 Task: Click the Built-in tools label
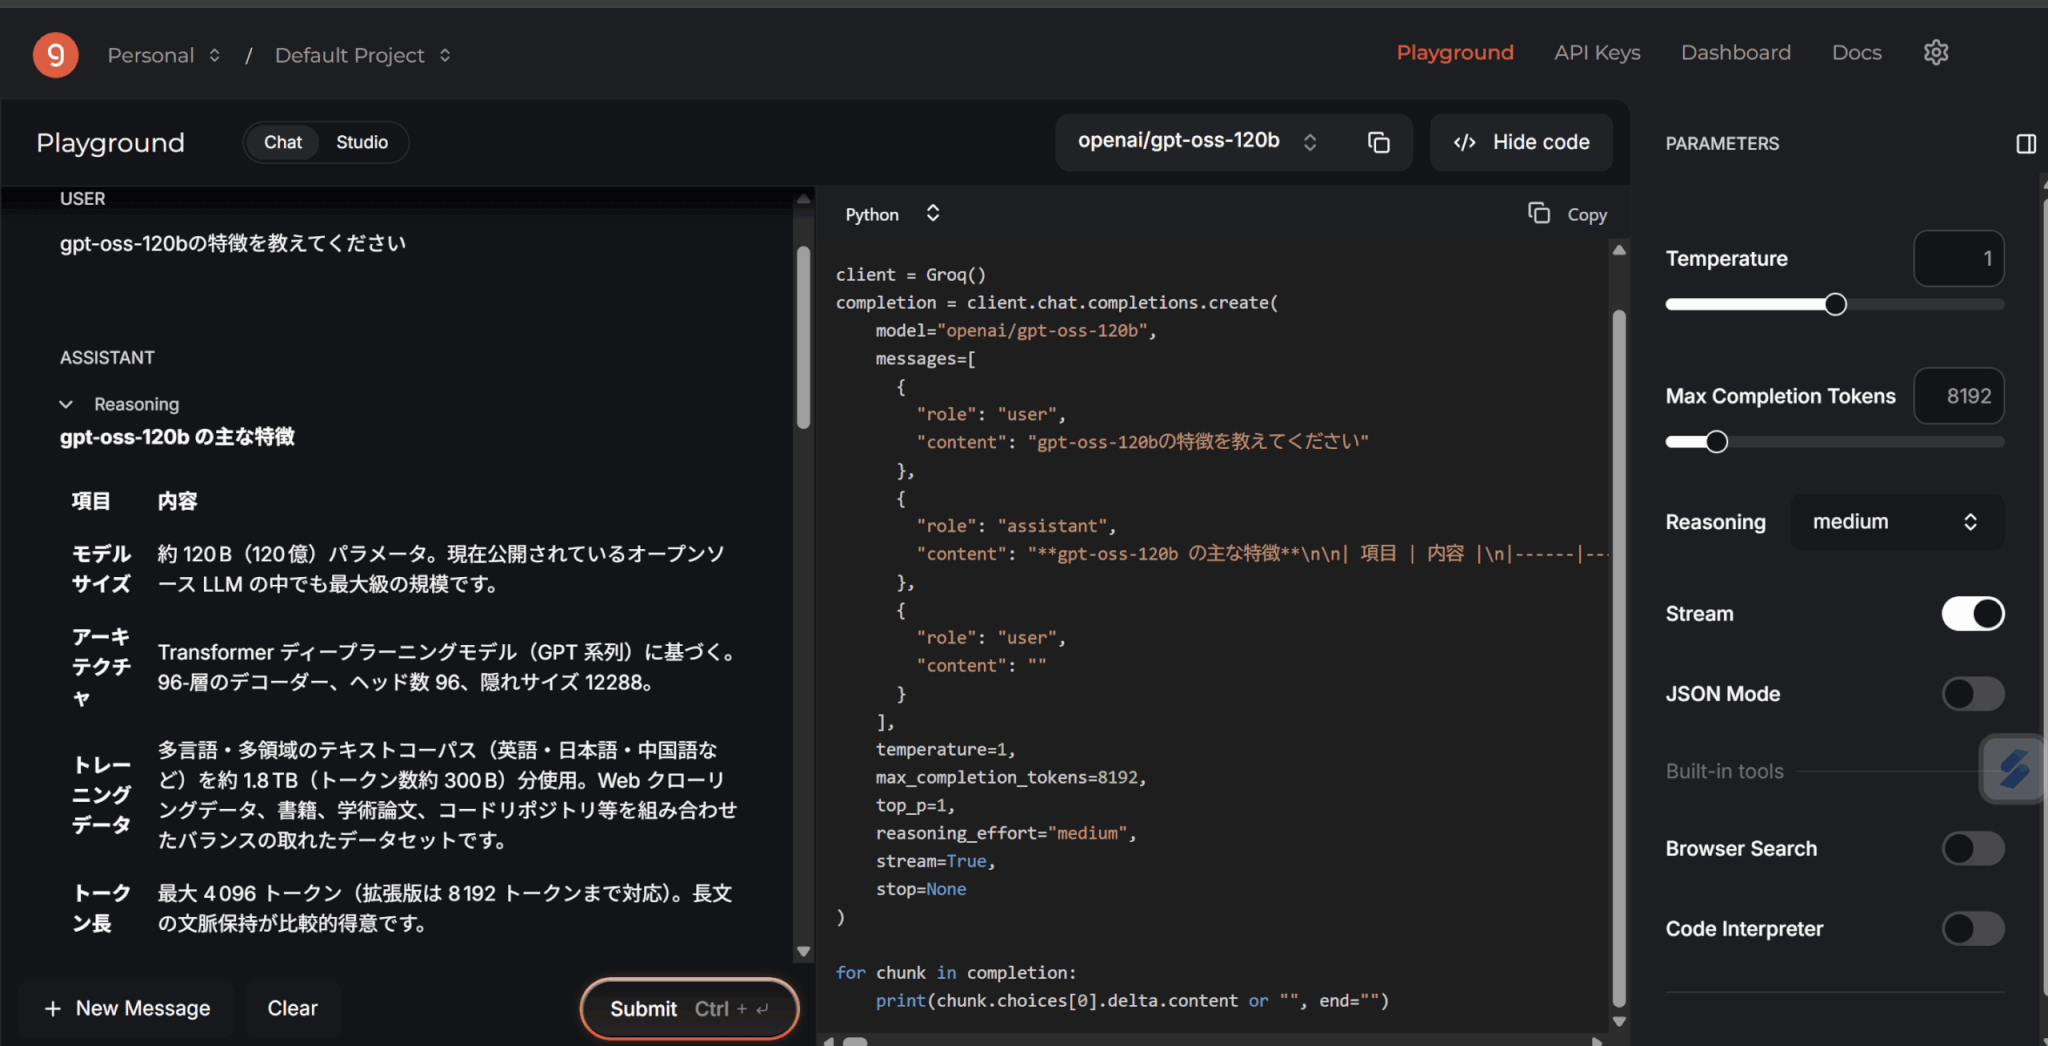point(1724,771)
